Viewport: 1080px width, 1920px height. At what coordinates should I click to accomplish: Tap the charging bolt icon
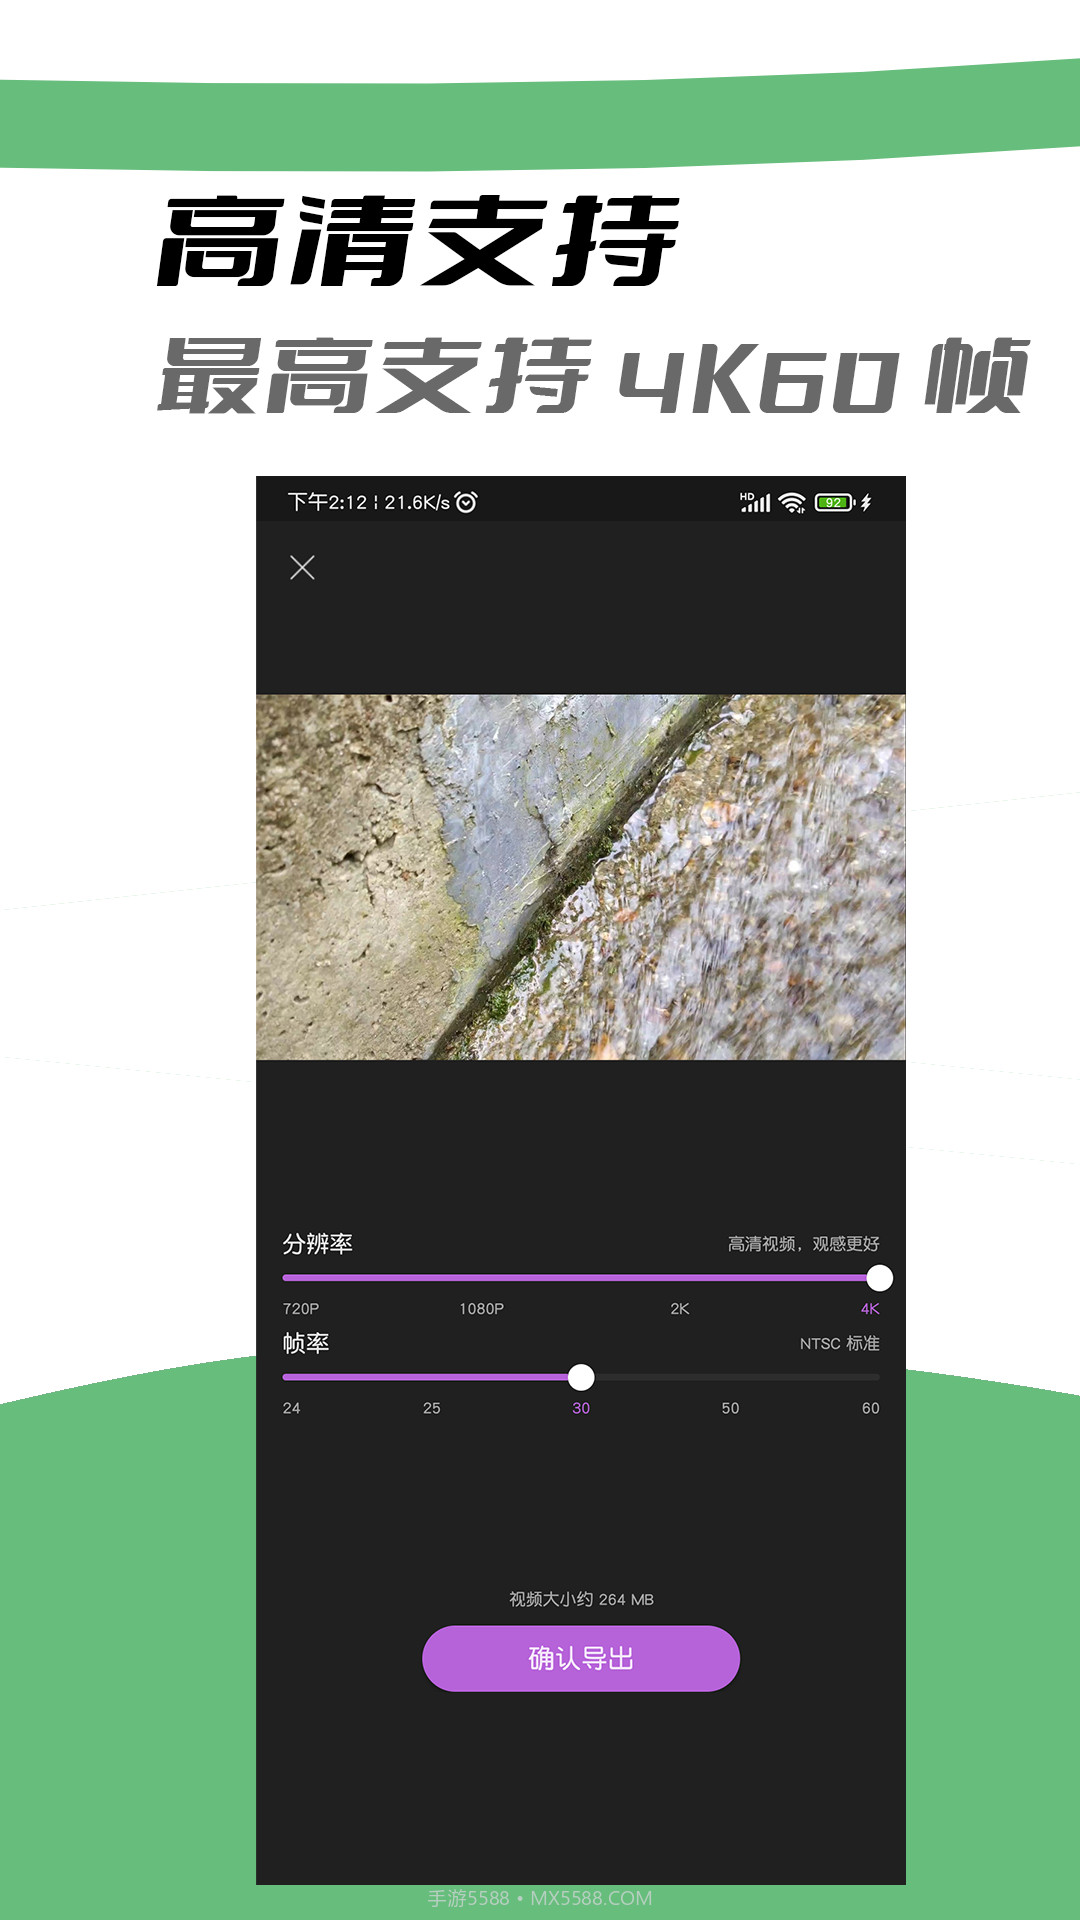866,502
